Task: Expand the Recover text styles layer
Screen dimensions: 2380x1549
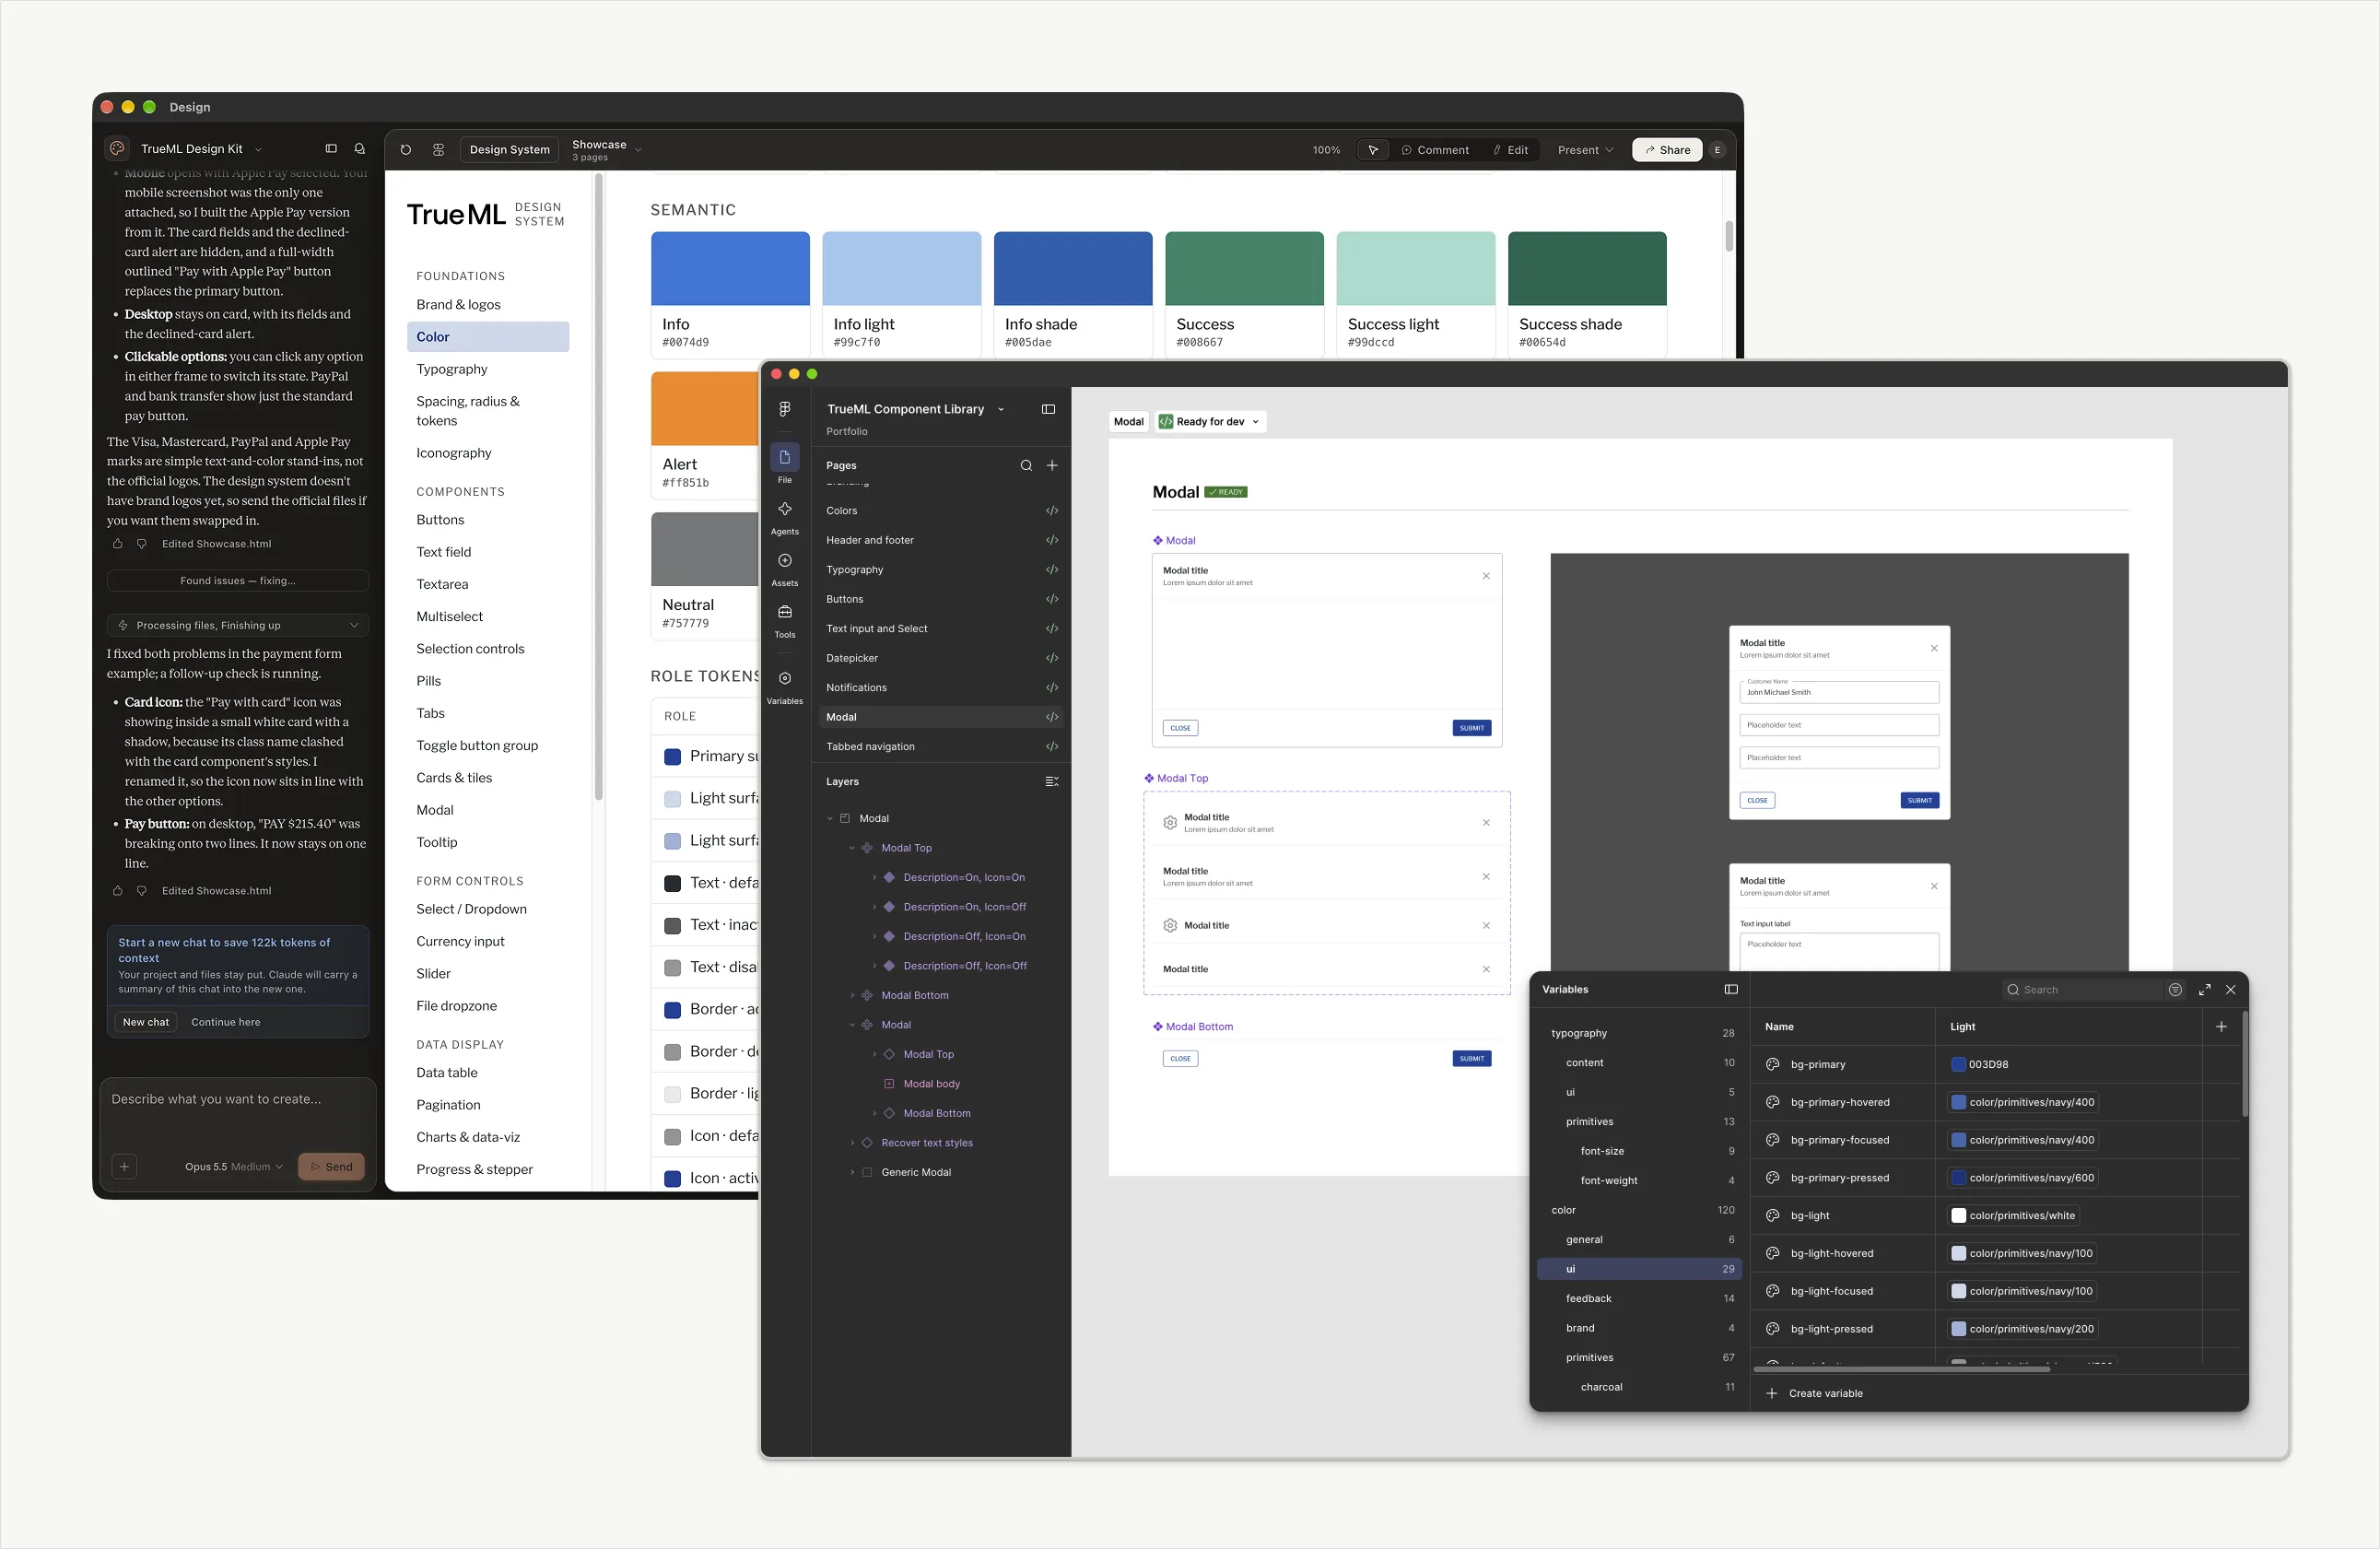Action: pyautogui.click(x=852, y=1142)
